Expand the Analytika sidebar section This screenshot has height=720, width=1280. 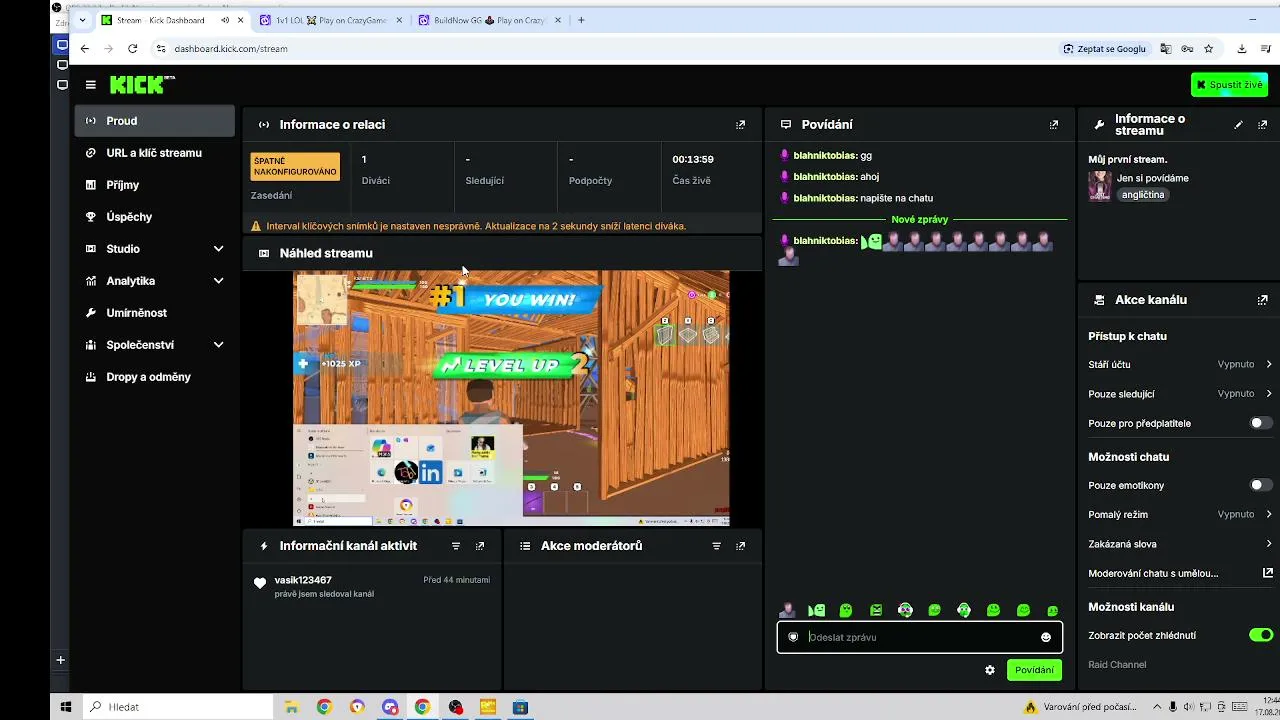(x=155, y=281)
